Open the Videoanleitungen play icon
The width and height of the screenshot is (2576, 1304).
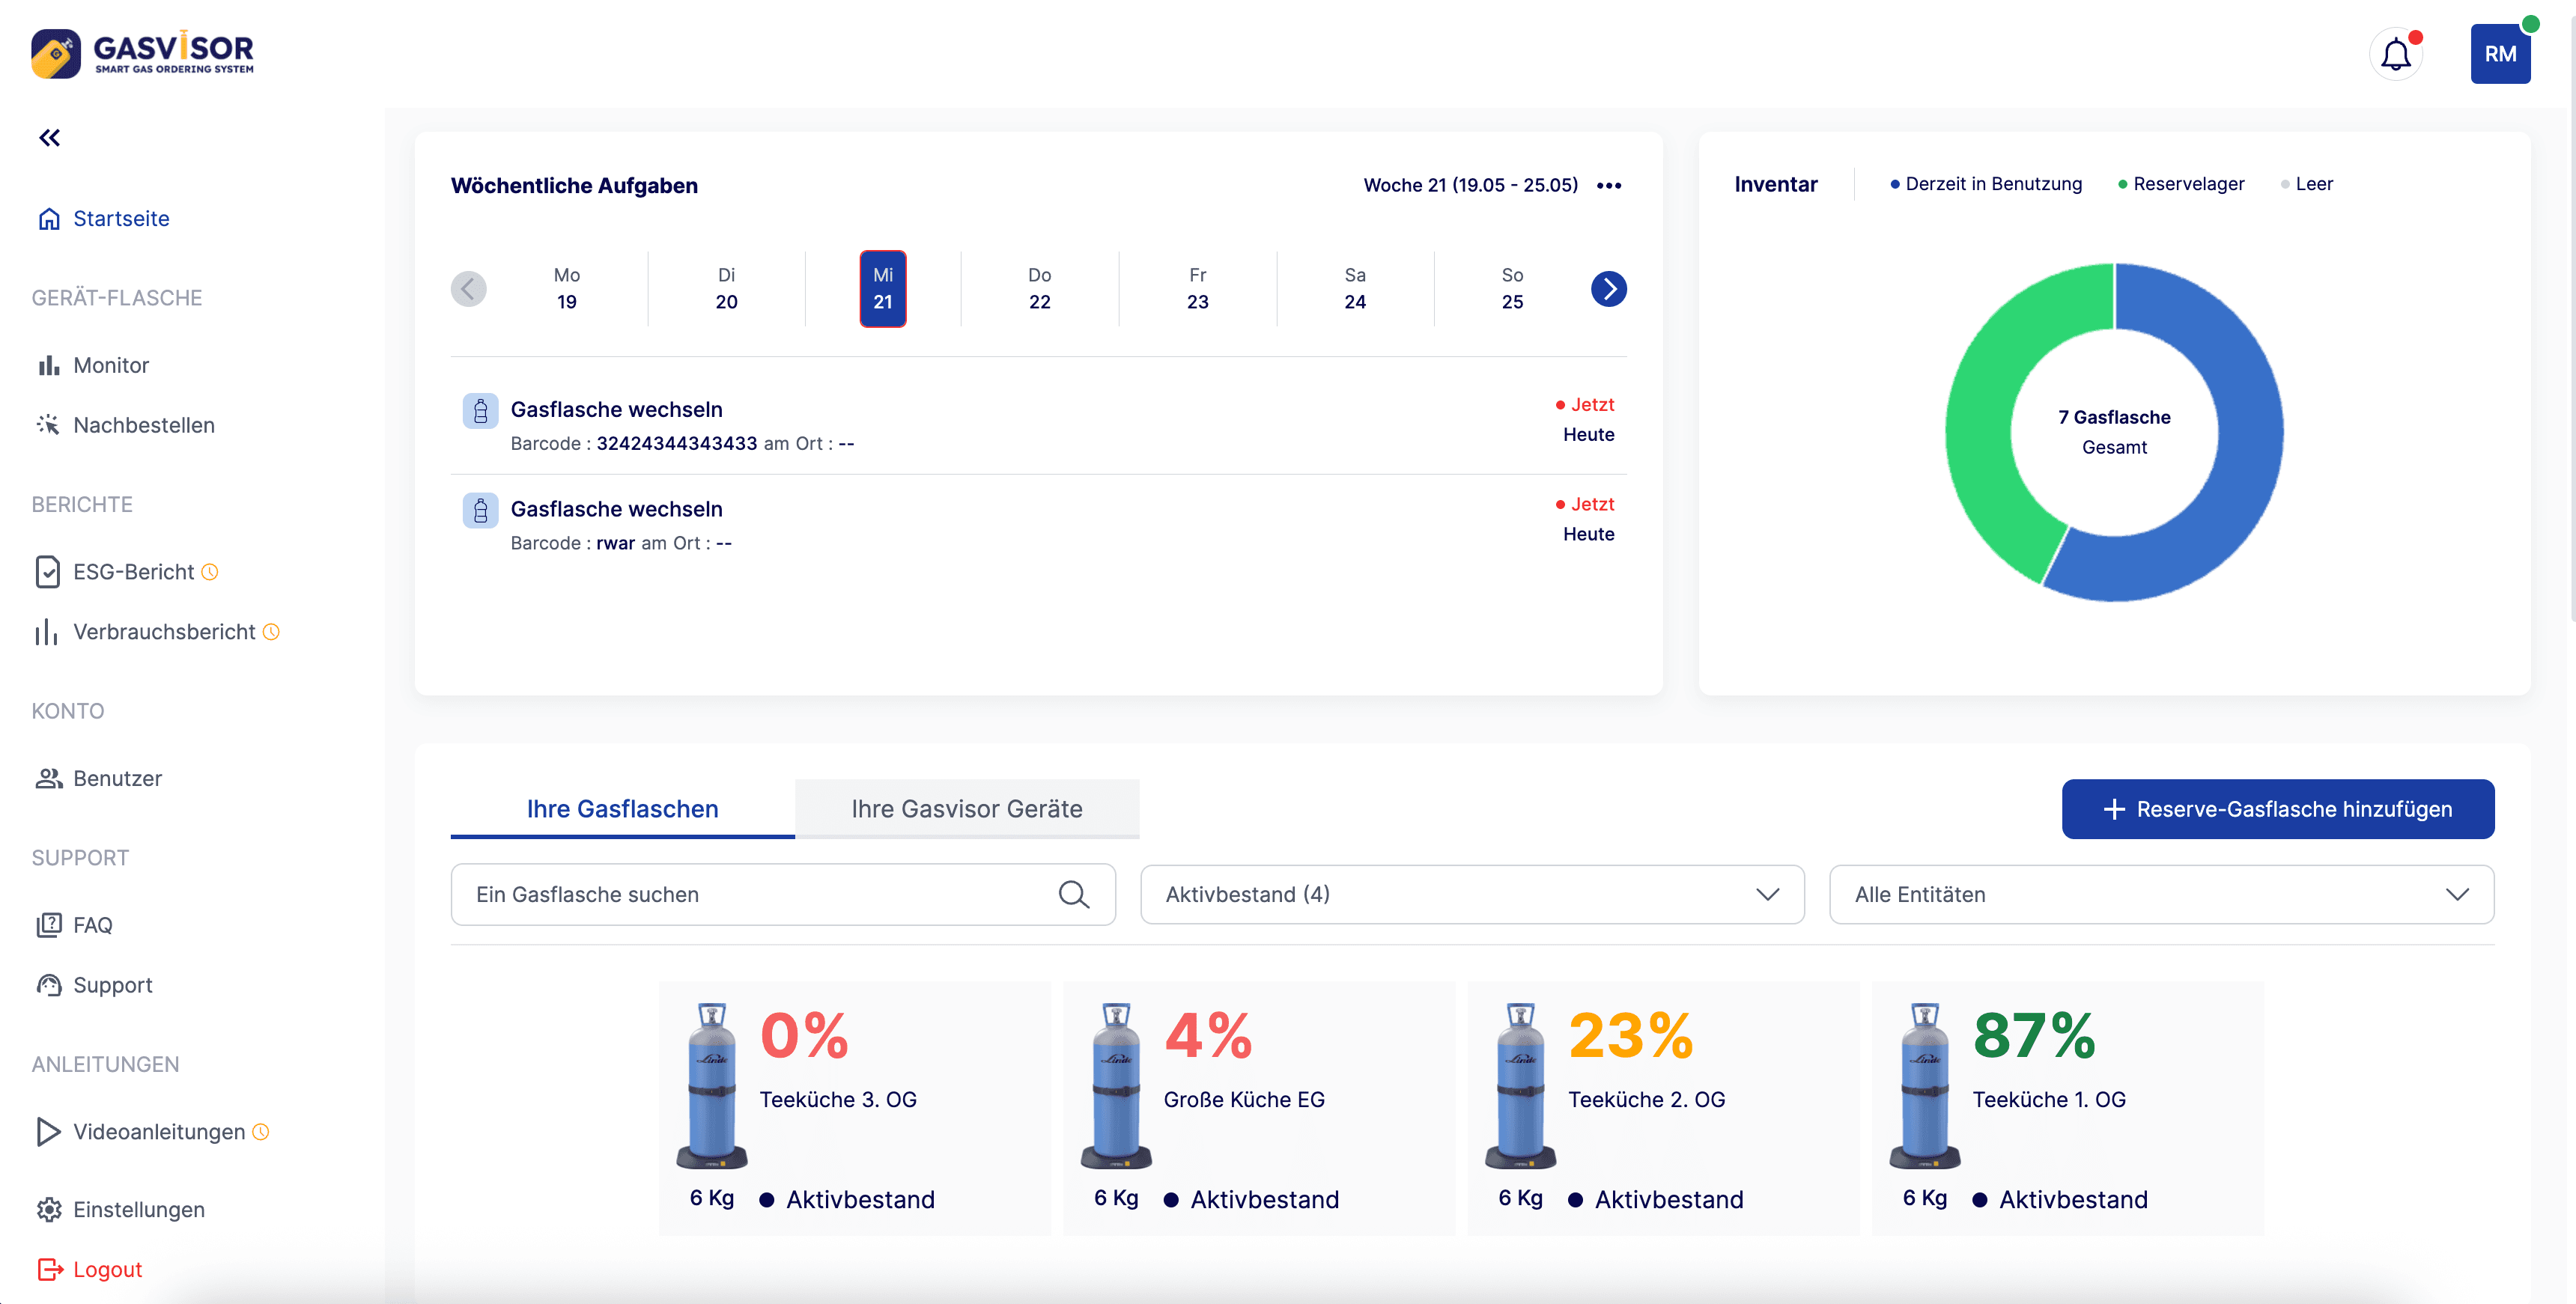click(x=49, y=1131)
